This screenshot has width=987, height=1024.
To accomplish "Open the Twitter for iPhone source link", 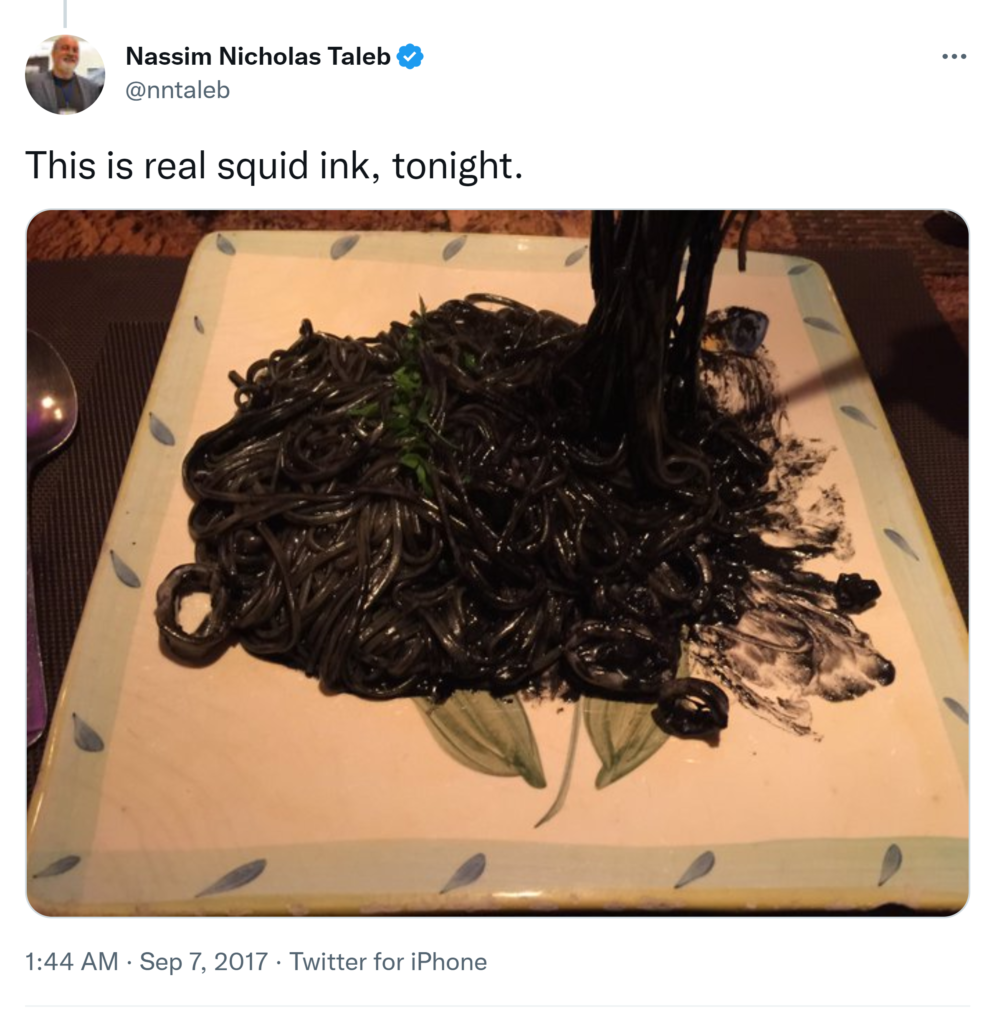I will (388, 962).
